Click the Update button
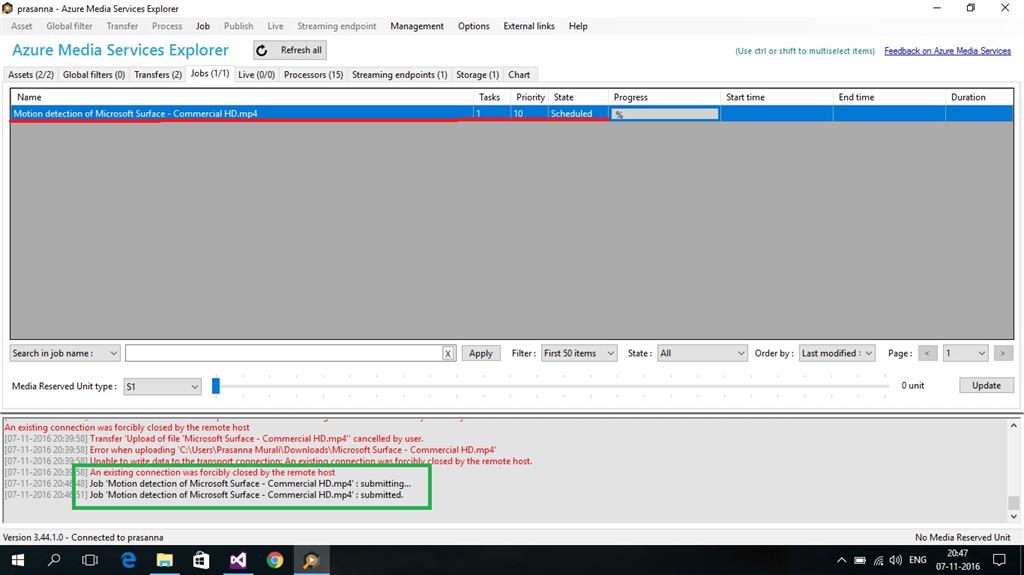This screenshot has width=1024, height=575. [986, 385]
